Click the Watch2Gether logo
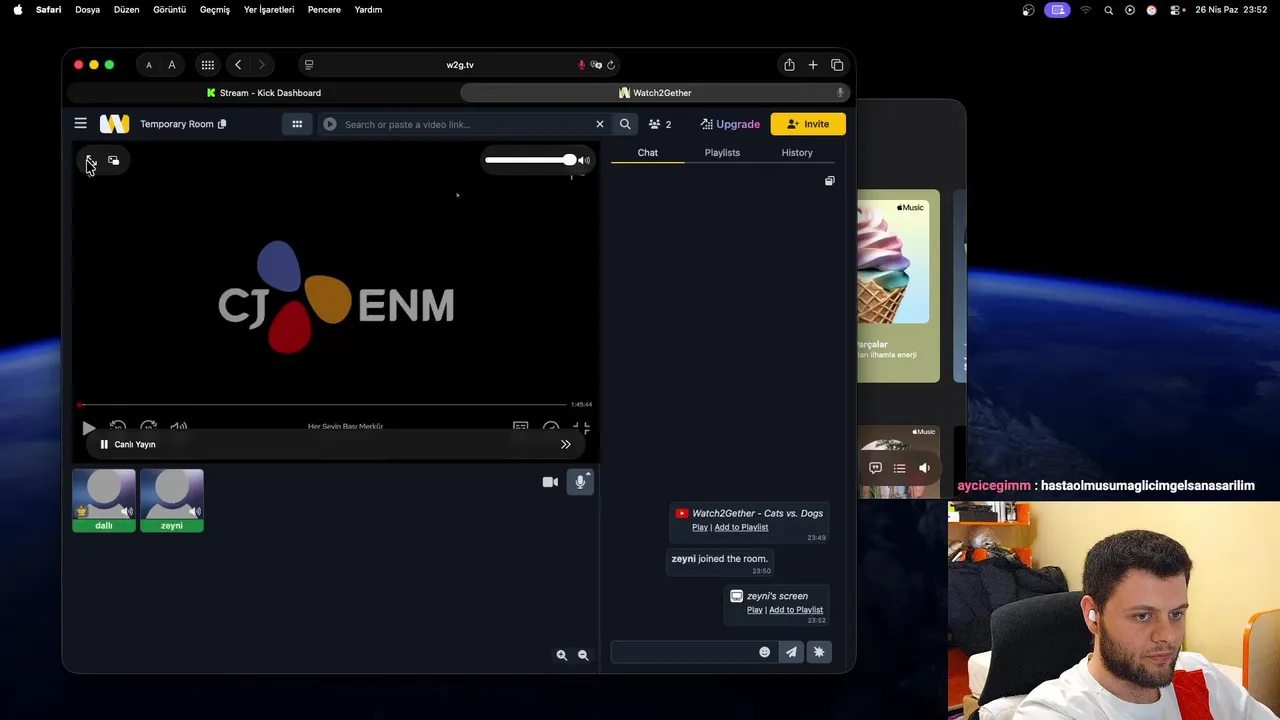This screenshot has height=720, width=1280. 114,124
